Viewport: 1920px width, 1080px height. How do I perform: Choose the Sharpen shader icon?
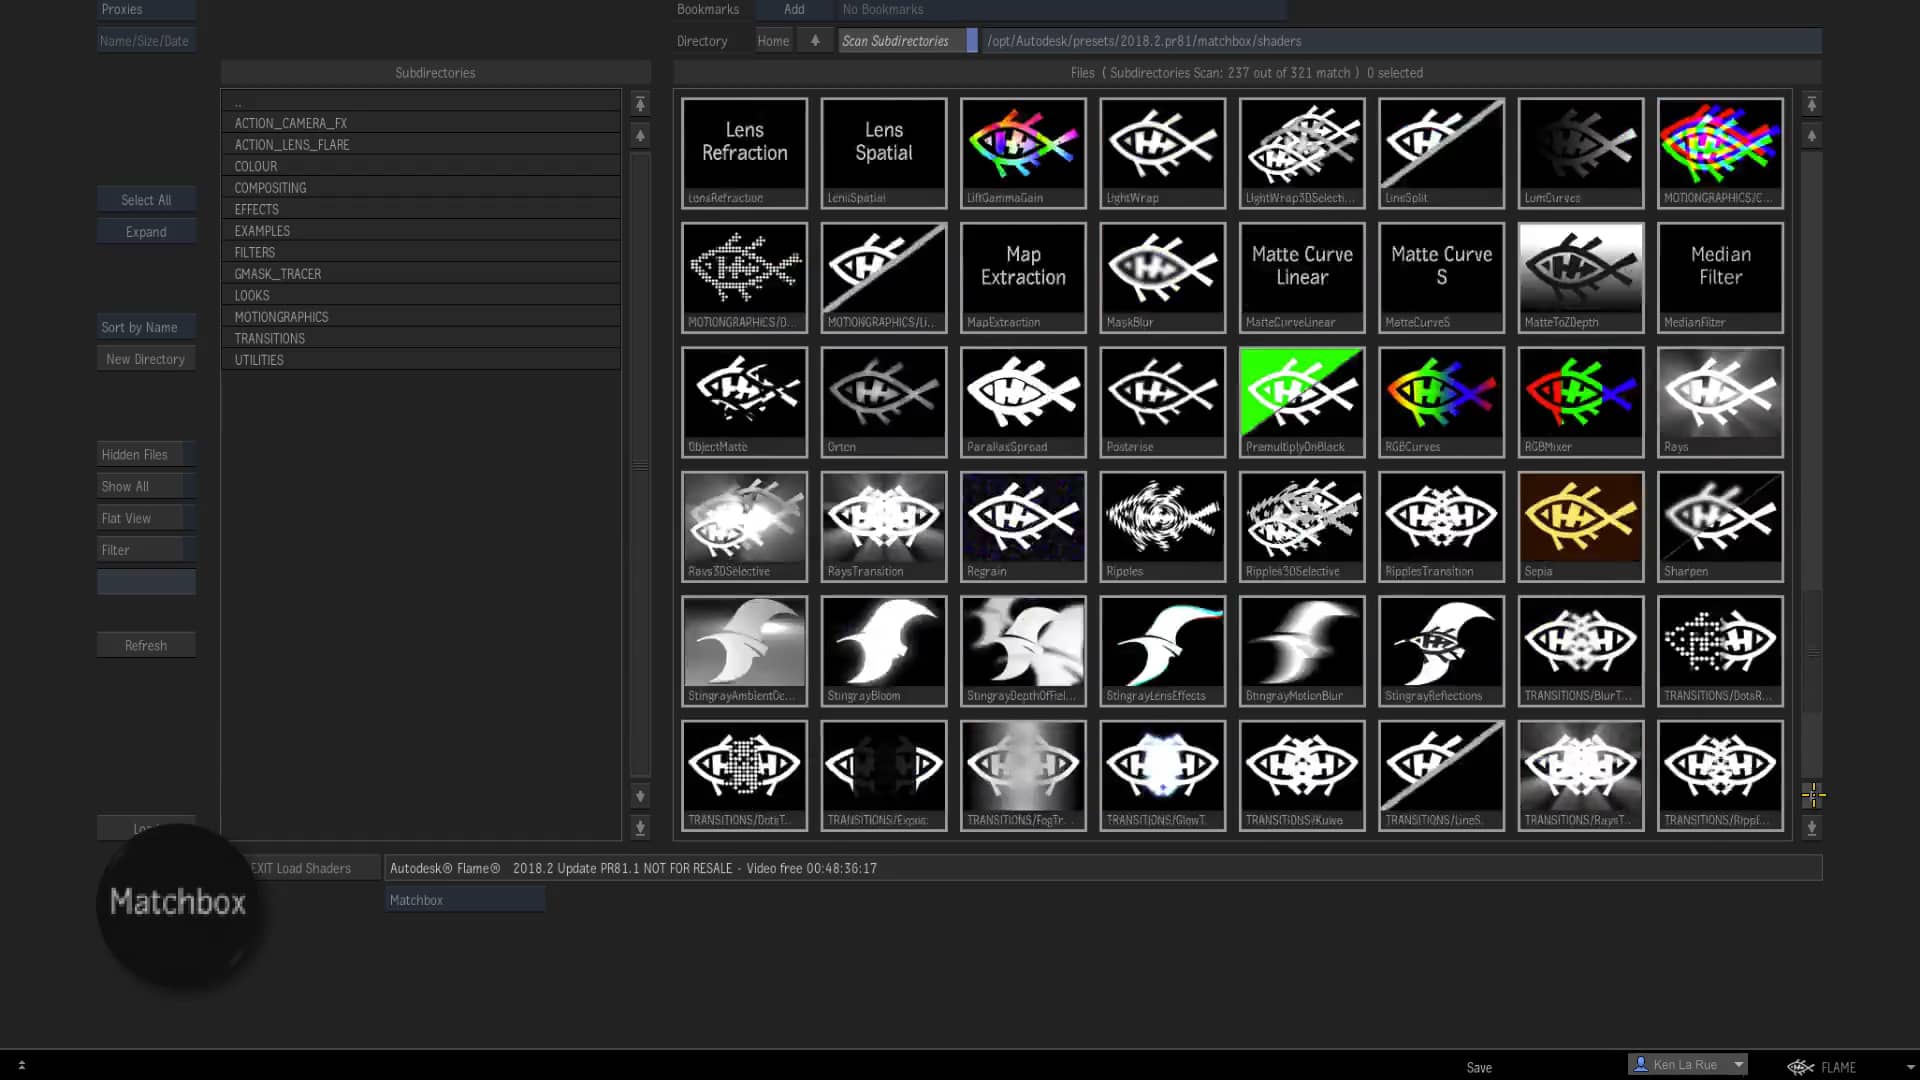(x=1720, y=526)
